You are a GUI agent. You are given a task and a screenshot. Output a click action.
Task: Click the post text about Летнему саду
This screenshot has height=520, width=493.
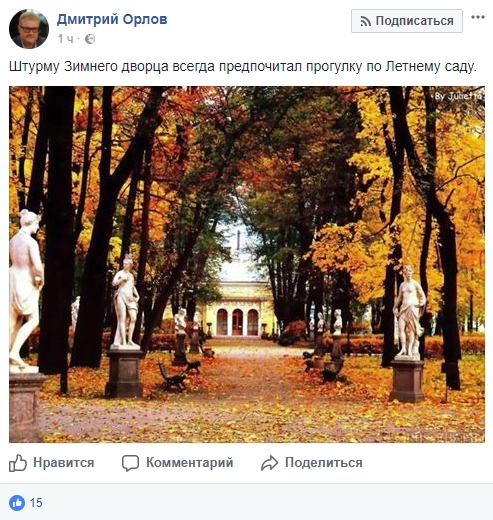[x=243, y=66]
